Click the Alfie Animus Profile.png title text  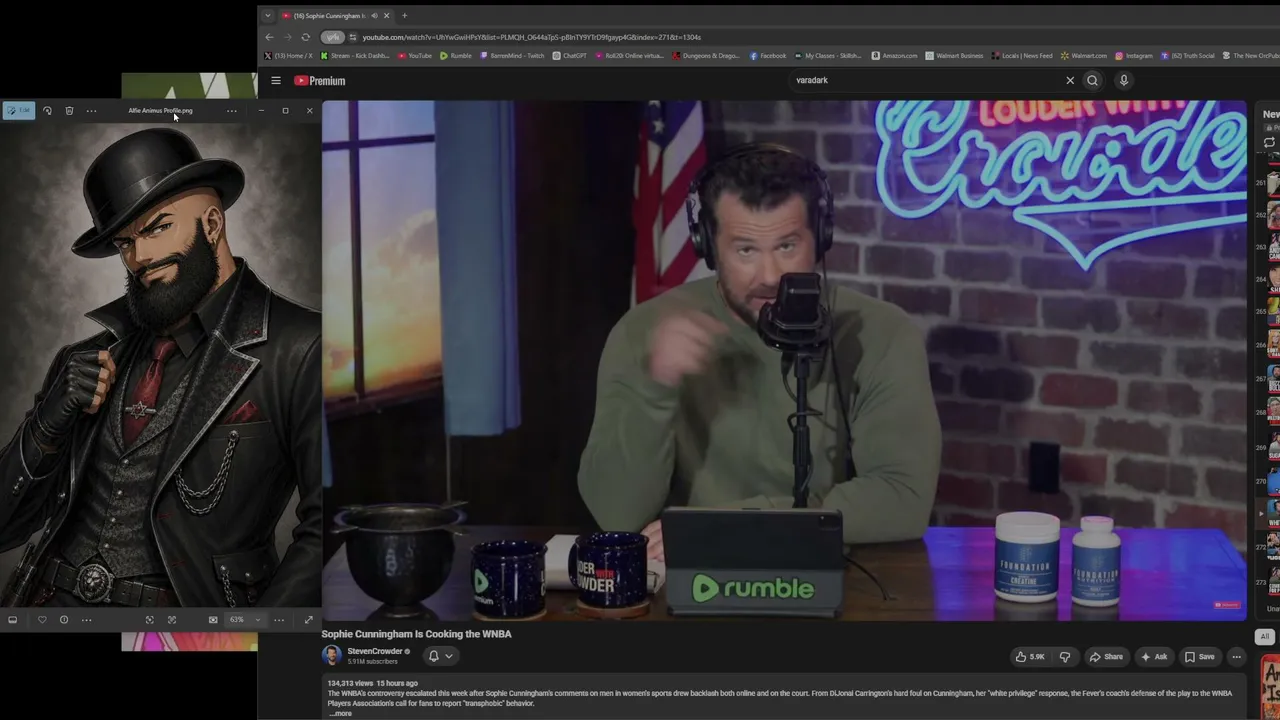click(x=160, y=111)
